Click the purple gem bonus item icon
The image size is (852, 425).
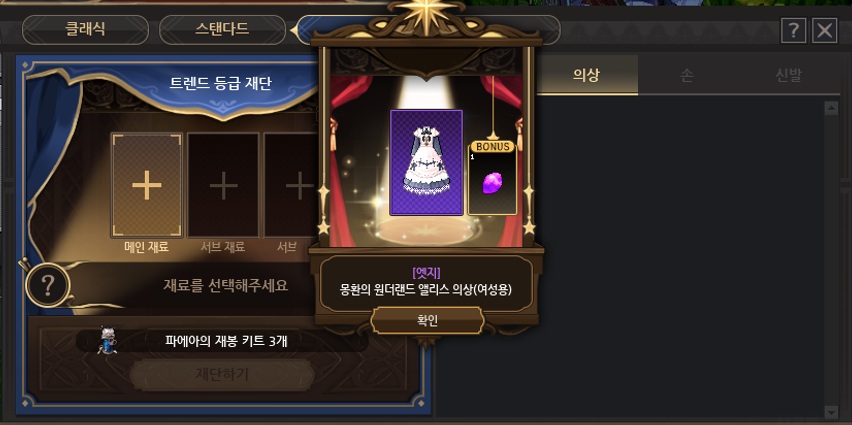click(492, 183)
